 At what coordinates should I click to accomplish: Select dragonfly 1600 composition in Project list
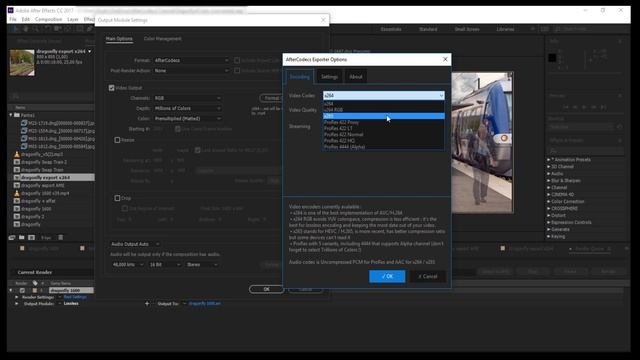tap(36, 209)
